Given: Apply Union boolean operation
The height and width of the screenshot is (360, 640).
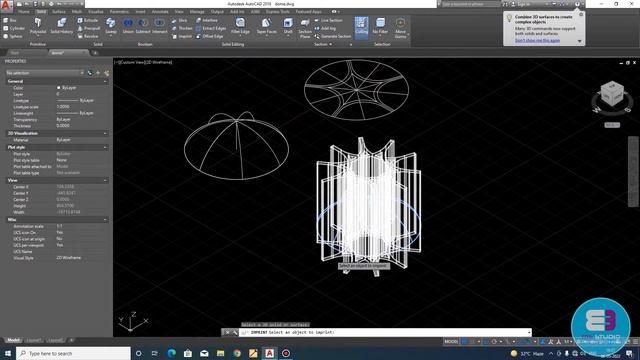Looking at the screenshot, I should tap(128, 26).
